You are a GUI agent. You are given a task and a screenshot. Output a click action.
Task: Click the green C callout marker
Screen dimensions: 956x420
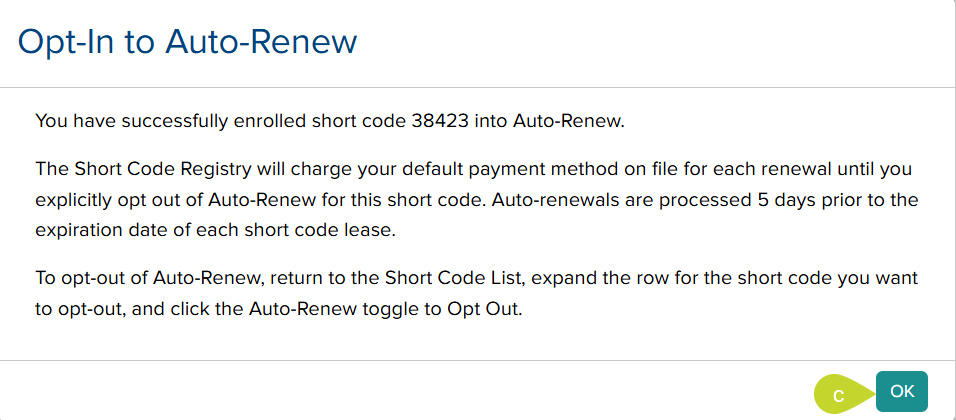coord(840,395)
